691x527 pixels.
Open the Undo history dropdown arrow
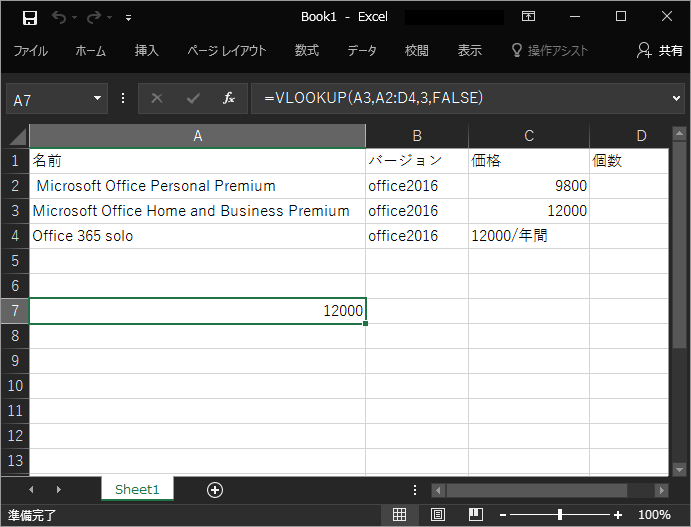coord(74,18)
